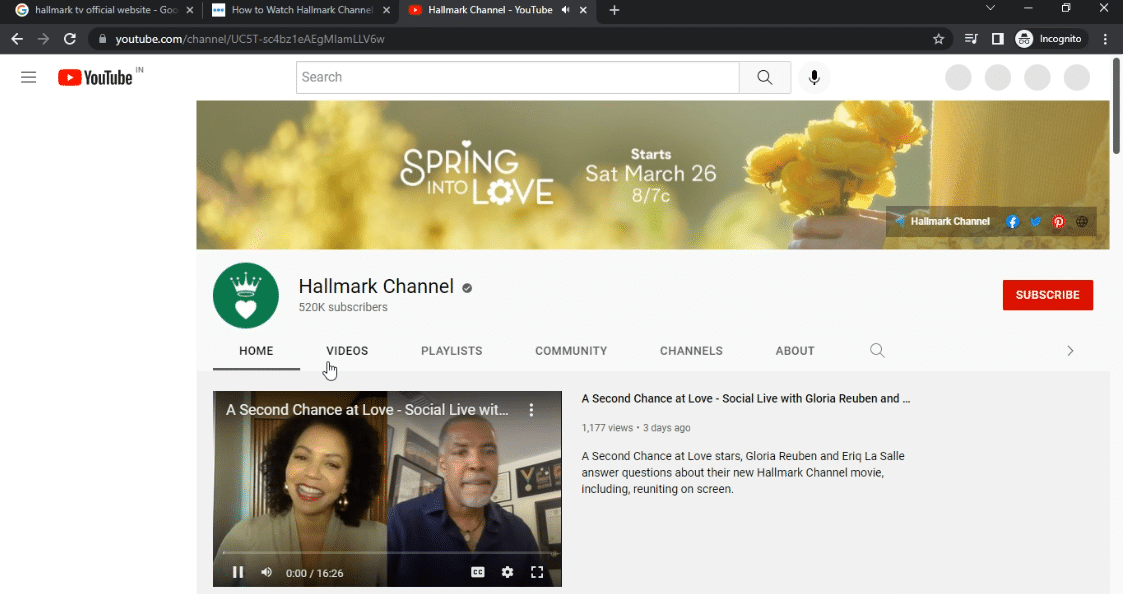Start voice search with the microphone
Screen dimensions: 1123x594
[x=814, y=77]
